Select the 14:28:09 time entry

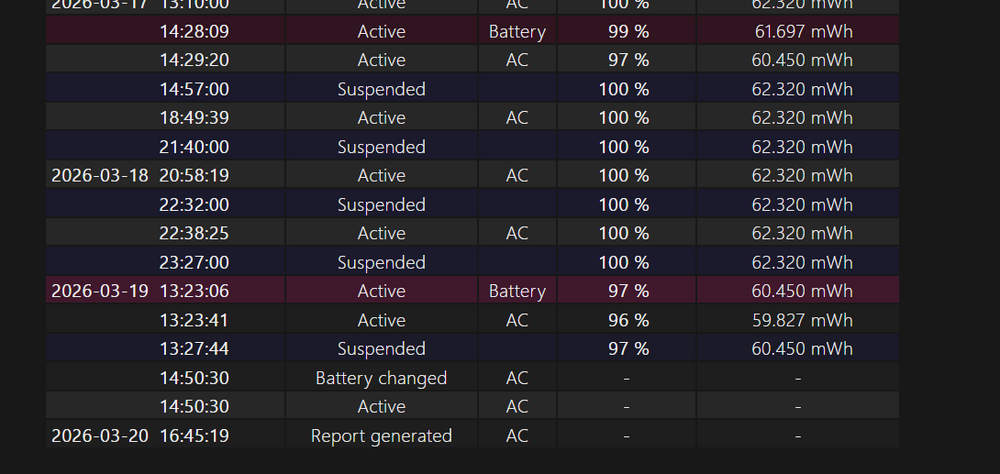pos(194,31)
